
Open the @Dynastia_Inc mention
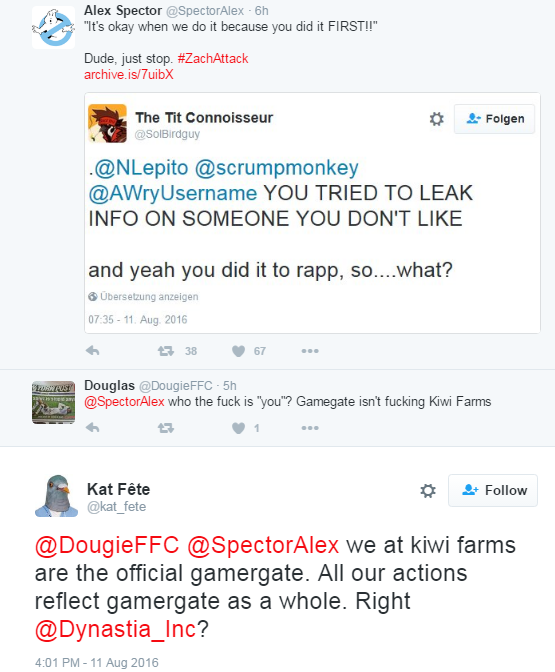pyautogui.click(x=115, y=629)
